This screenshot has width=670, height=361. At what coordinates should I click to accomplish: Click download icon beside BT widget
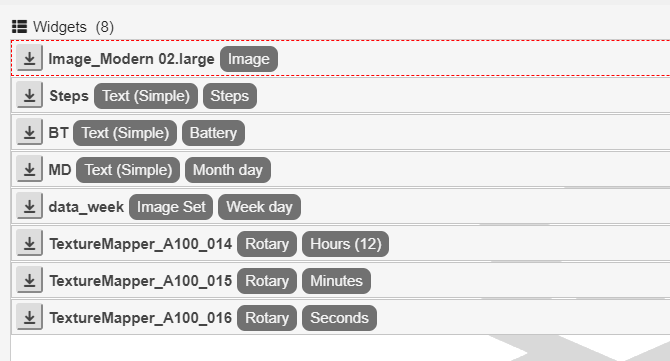click(29, 132)
